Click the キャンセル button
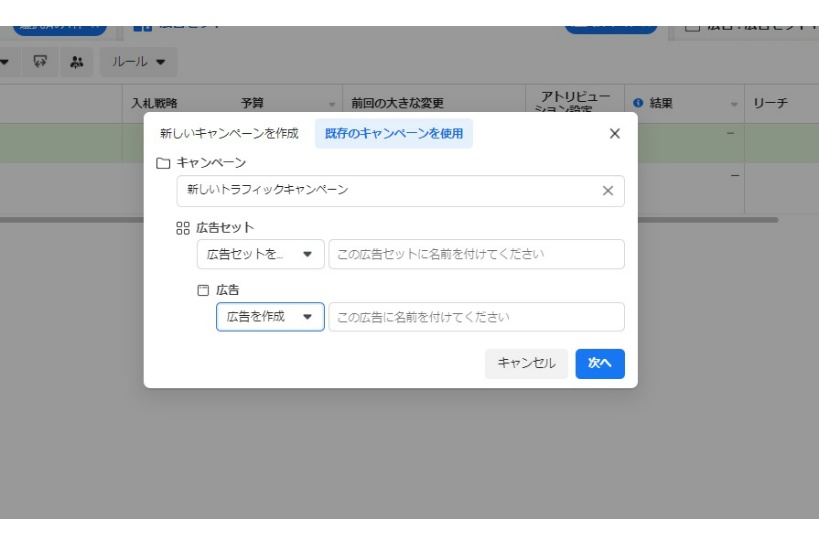 click(x=526, y=363)
